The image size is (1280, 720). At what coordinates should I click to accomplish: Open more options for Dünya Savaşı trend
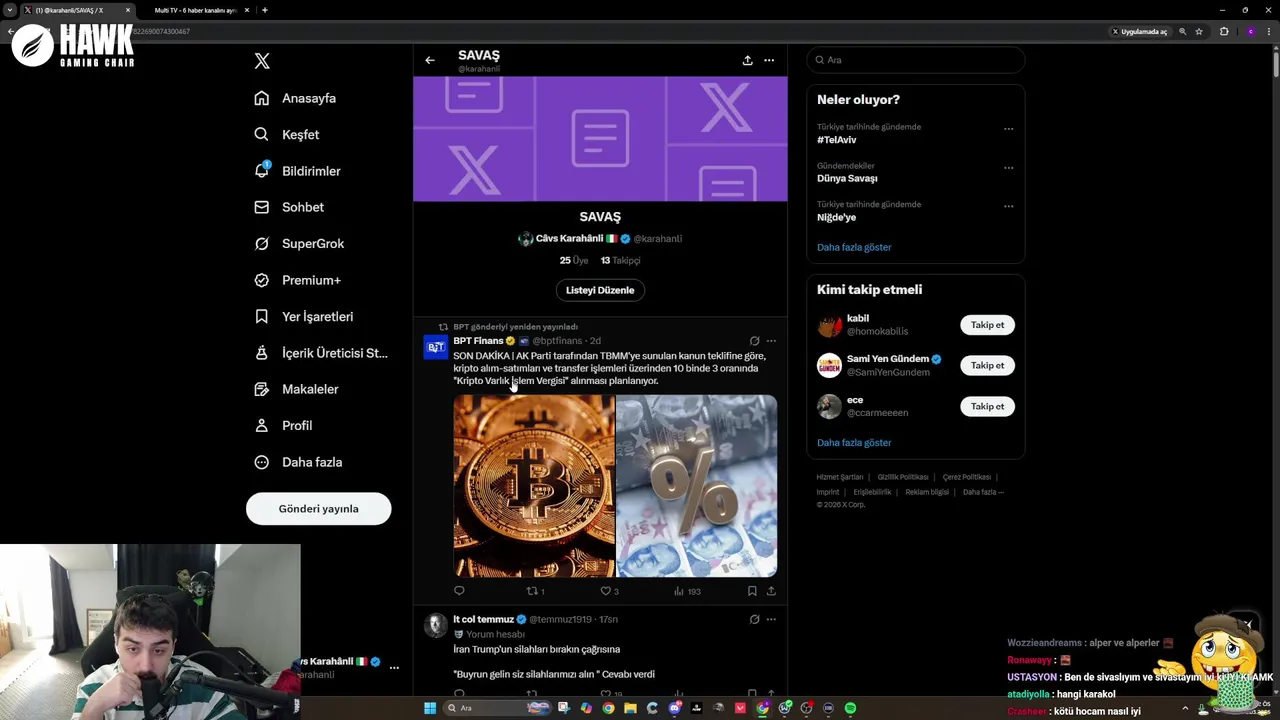(1008, 167)
